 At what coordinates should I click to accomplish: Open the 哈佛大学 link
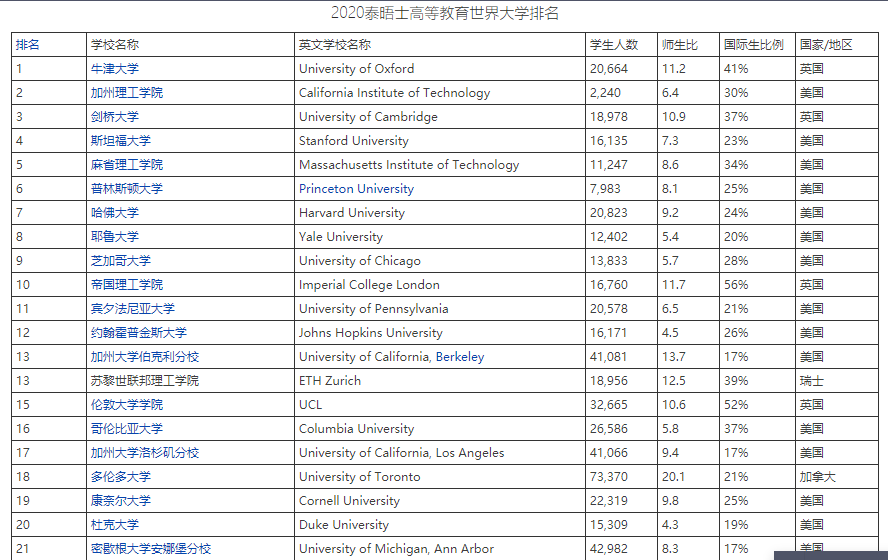click(x=114, y=213)
